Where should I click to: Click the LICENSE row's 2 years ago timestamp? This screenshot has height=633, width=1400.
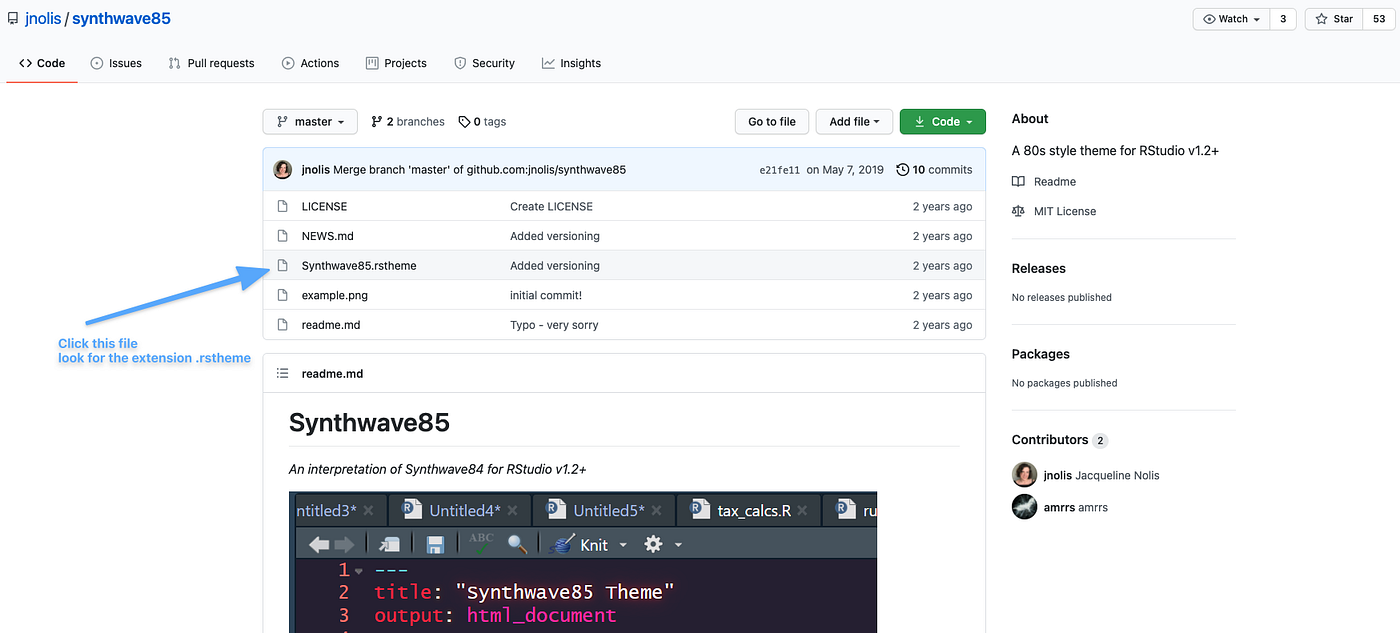942,207
